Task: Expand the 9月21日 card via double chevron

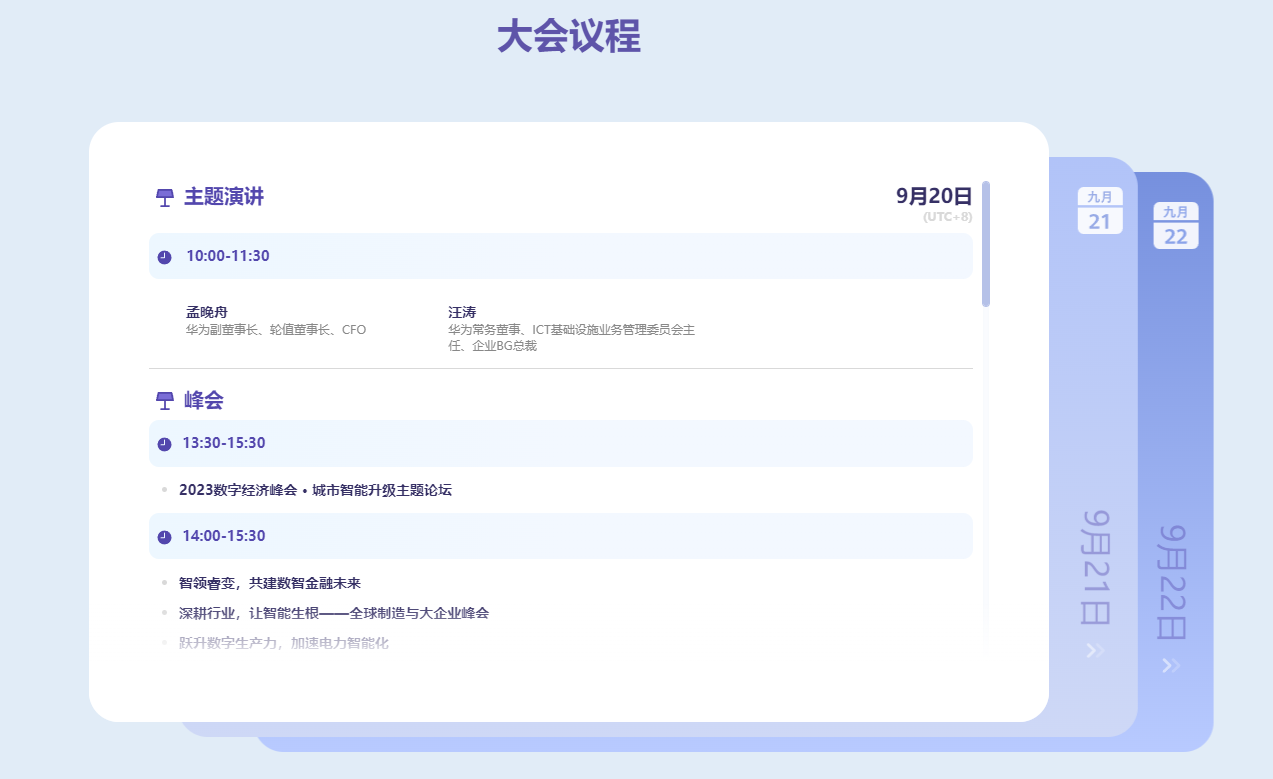Action: coord(1095,651)
